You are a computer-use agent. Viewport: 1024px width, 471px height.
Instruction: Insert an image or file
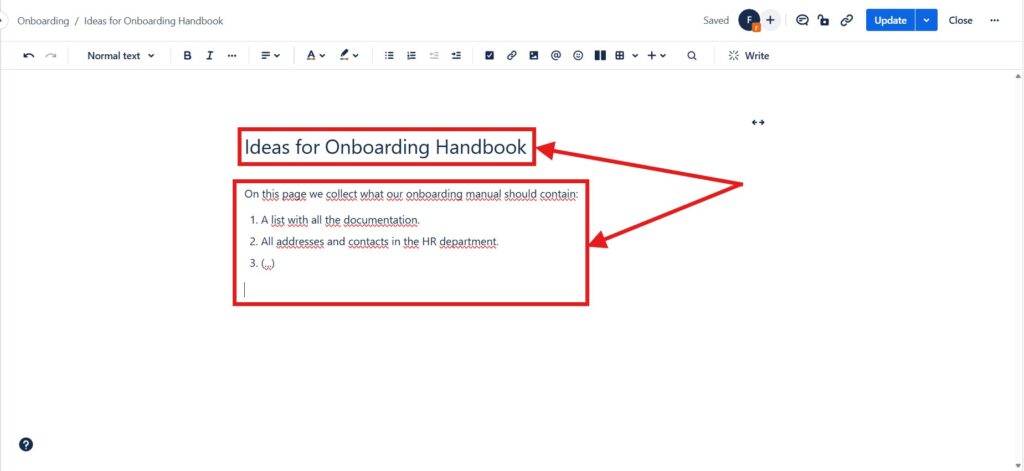click(534, 56)
